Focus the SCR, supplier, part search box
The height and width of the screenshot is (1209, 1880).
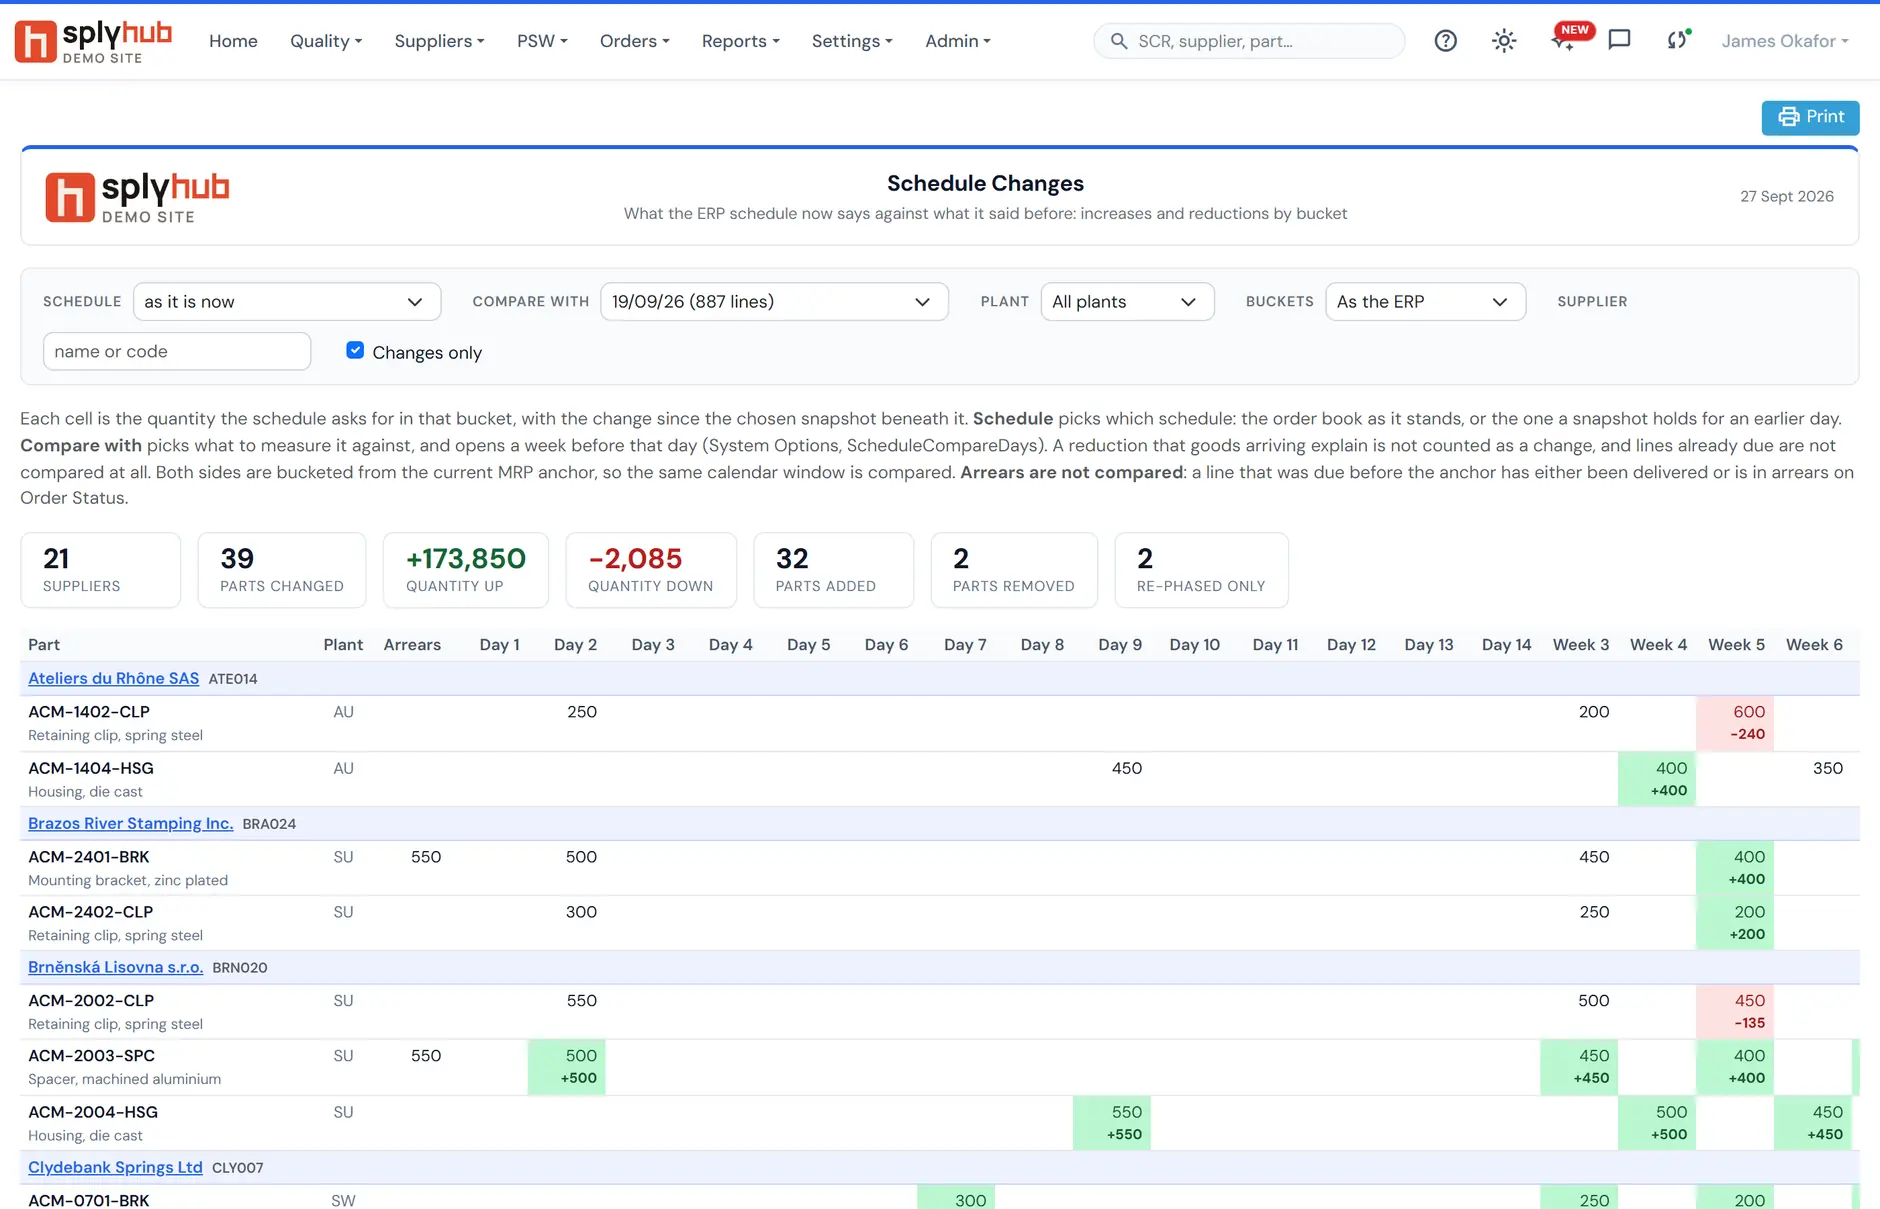(x=1249, y=41)
